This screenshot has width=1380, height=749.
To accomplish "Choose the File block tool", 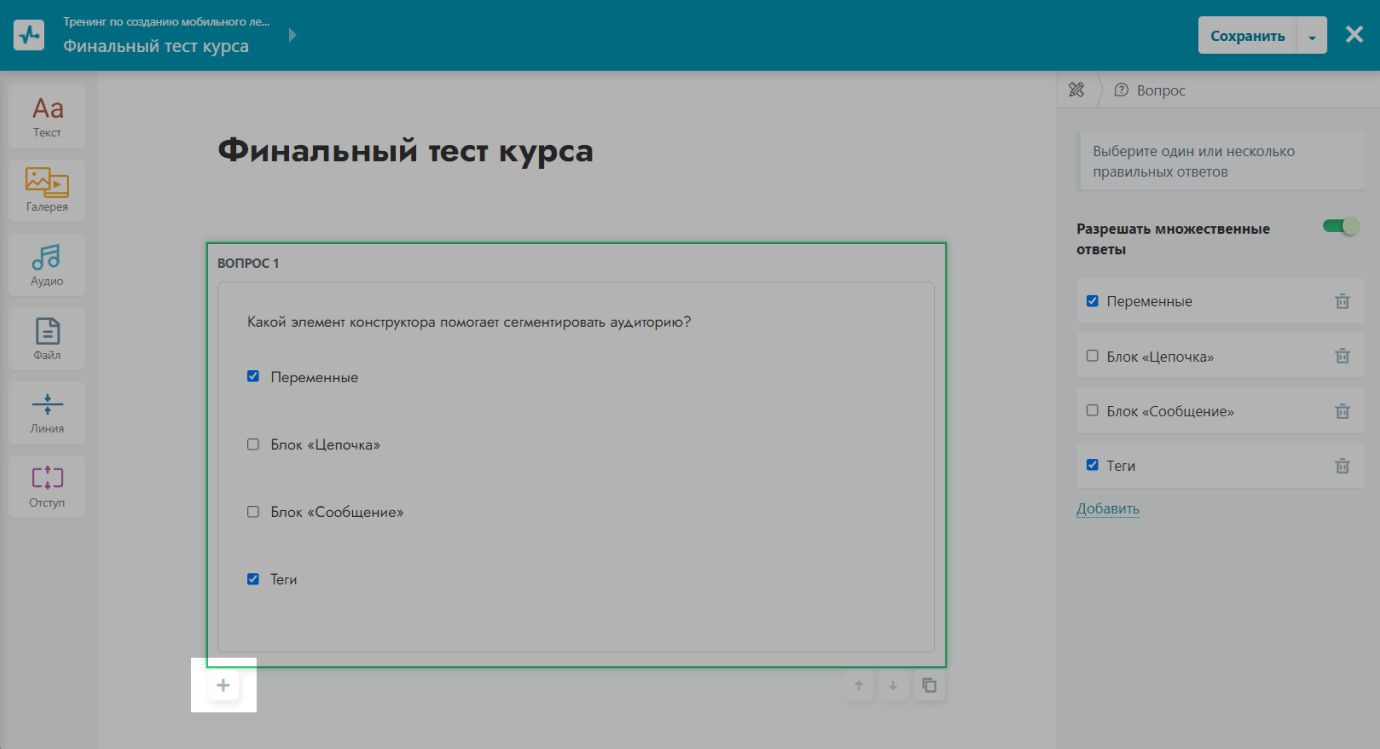I will (x=47, y=338).
